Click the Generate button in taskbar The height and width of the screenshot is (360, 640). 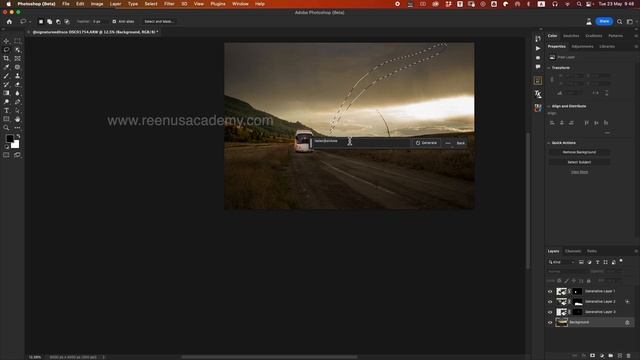tap(426, 143)
